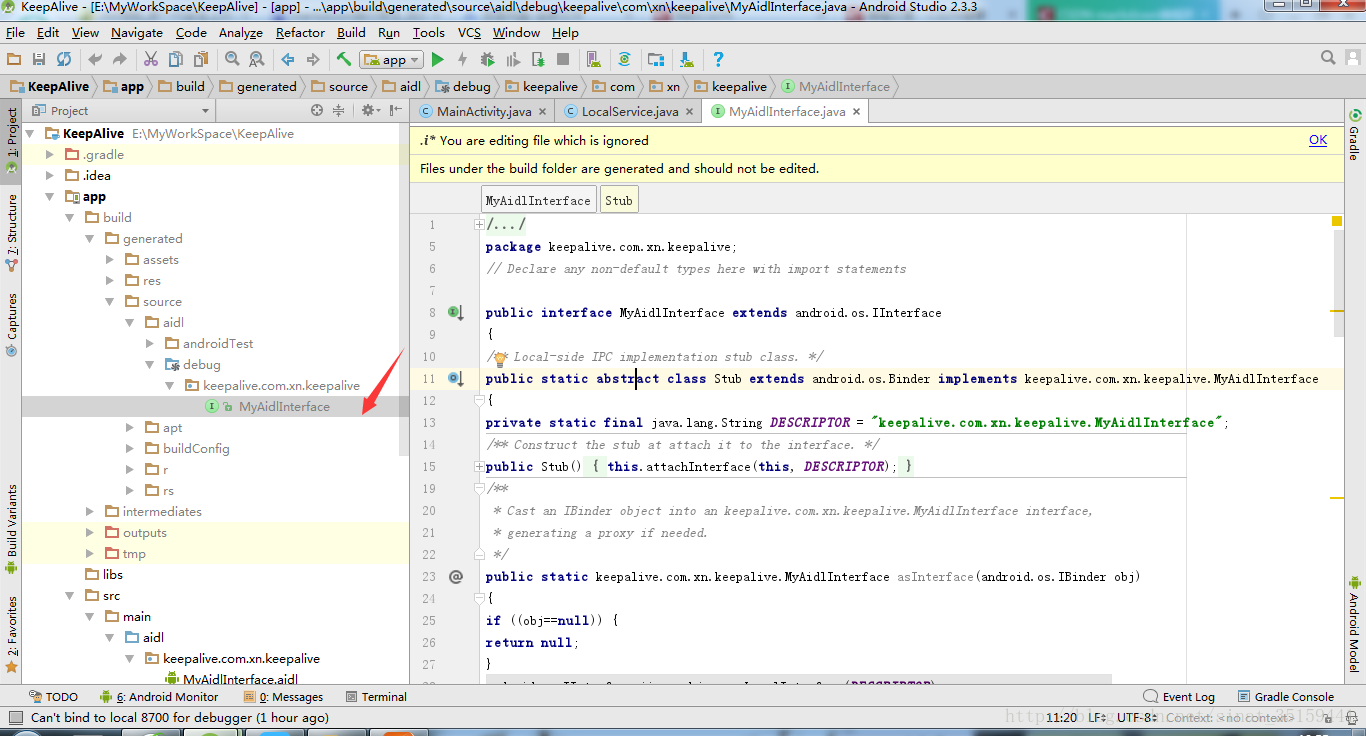Select MyAidlInterface in the project tree
The image size is (1366, 736).
(284, 406)
